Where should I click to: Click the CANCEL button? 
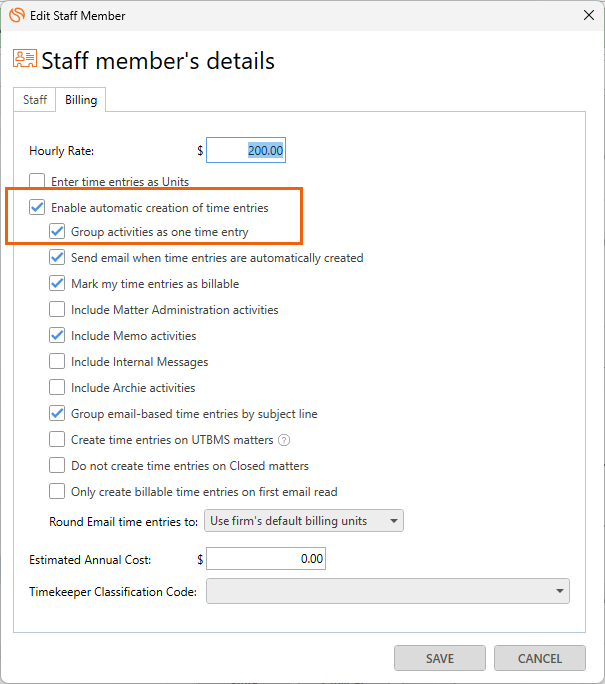(540, 658)
